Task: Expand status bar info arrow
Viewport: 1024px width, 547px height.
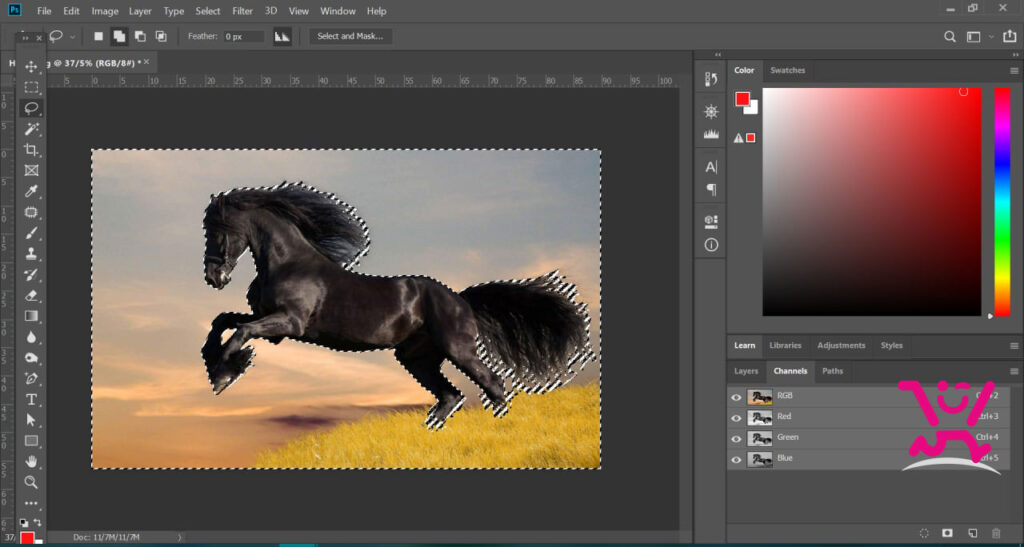Action: [x=180, y=537]
